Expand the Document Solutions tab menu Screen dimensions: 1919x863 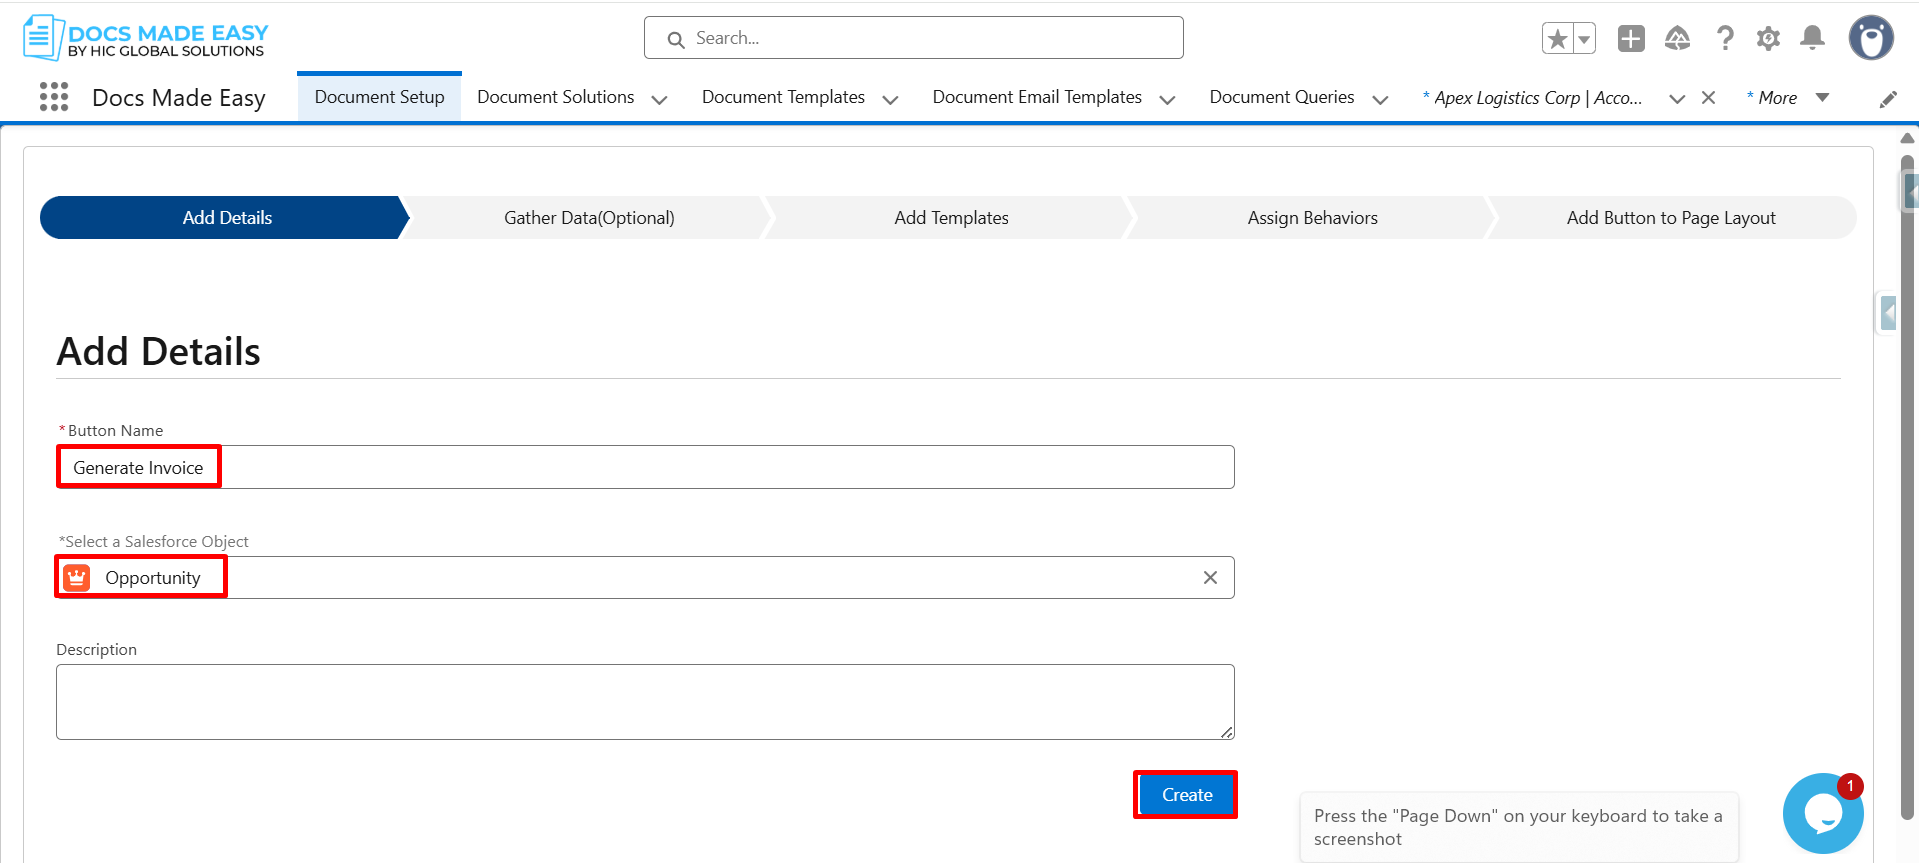(x=659, y=99)
